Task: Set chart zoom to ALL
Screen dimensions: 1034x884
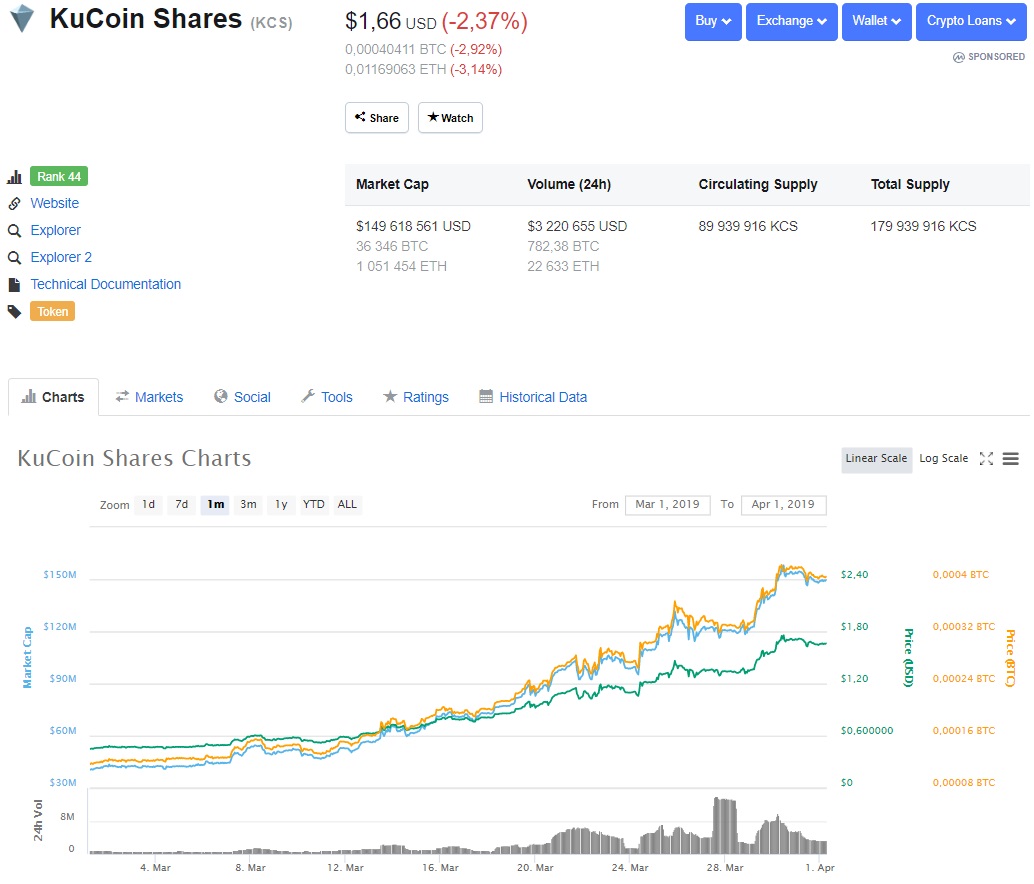Action: coord(348,505)
